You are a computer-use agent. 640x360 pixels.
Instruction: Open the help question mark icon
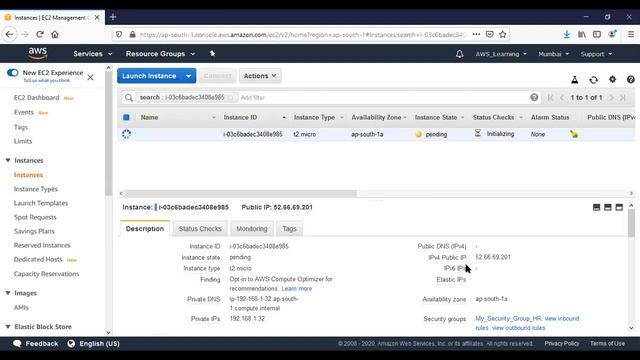[631, 79]
